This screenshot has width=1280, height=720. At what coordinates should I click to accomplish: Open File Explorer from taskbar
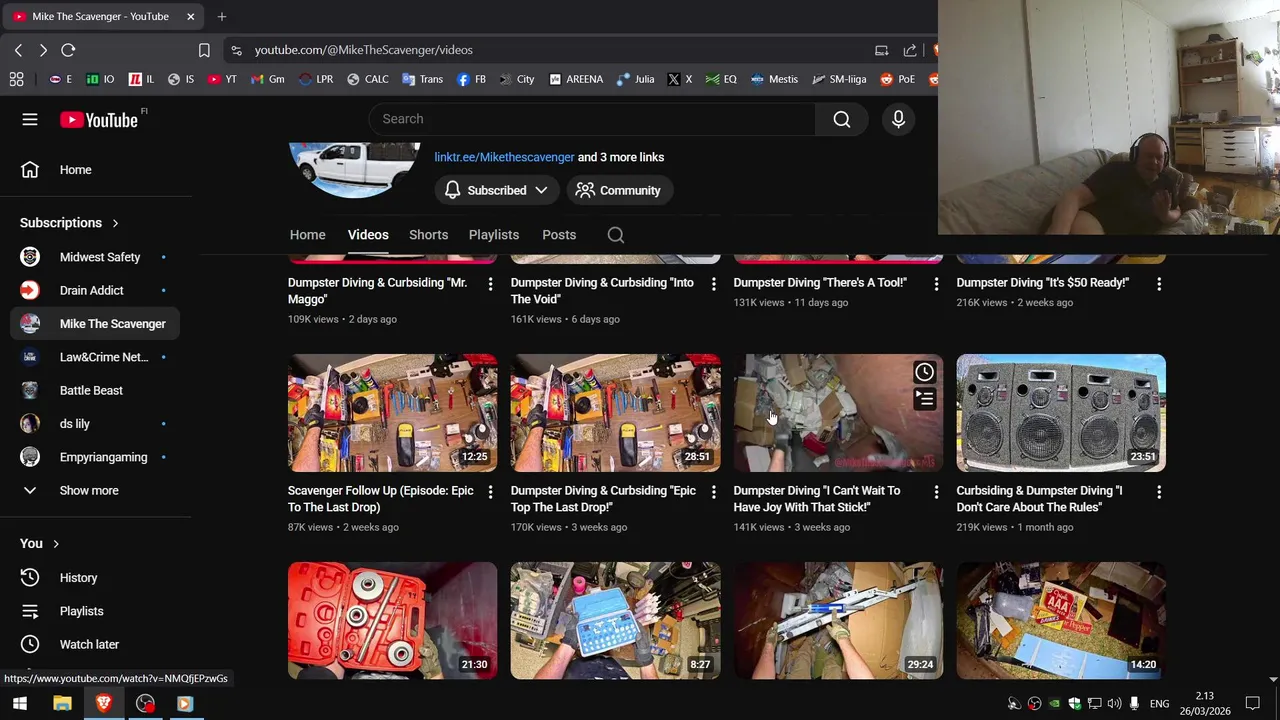pyautogui.click(x=62, y=703)
